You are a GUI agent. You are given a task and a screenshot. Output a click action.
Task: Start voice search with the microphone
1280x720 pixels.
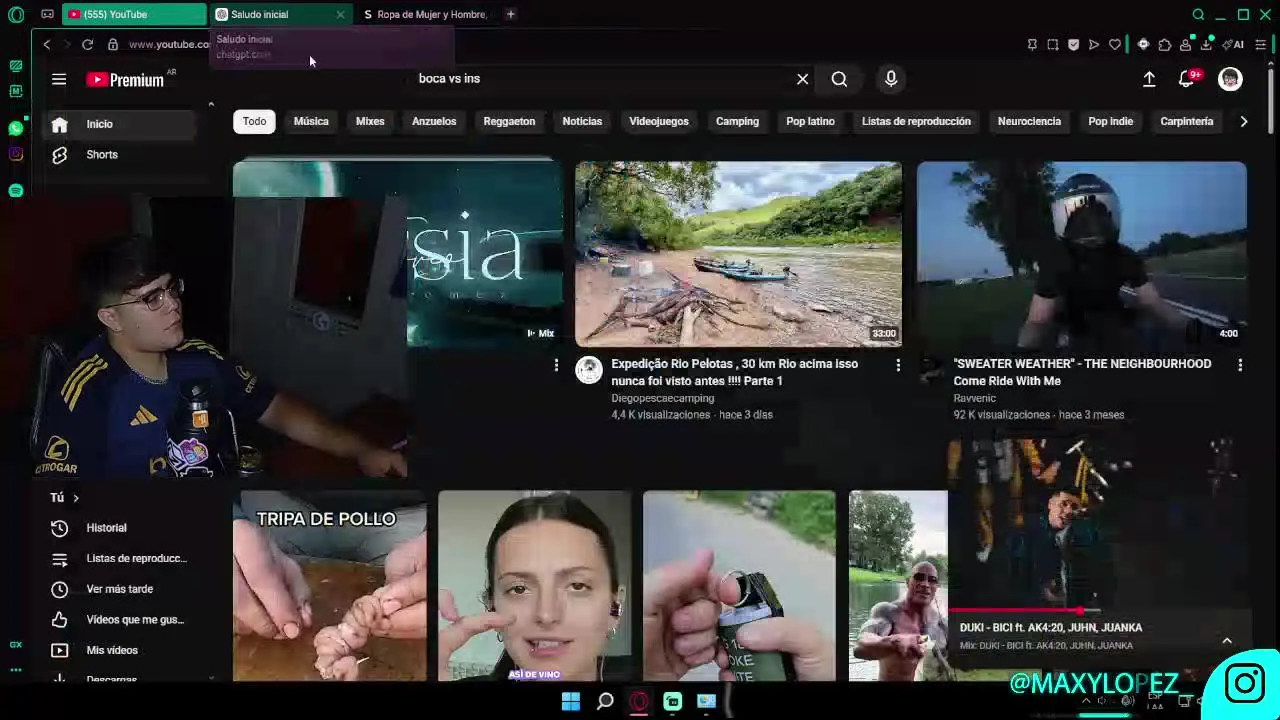tap(891, 79)
